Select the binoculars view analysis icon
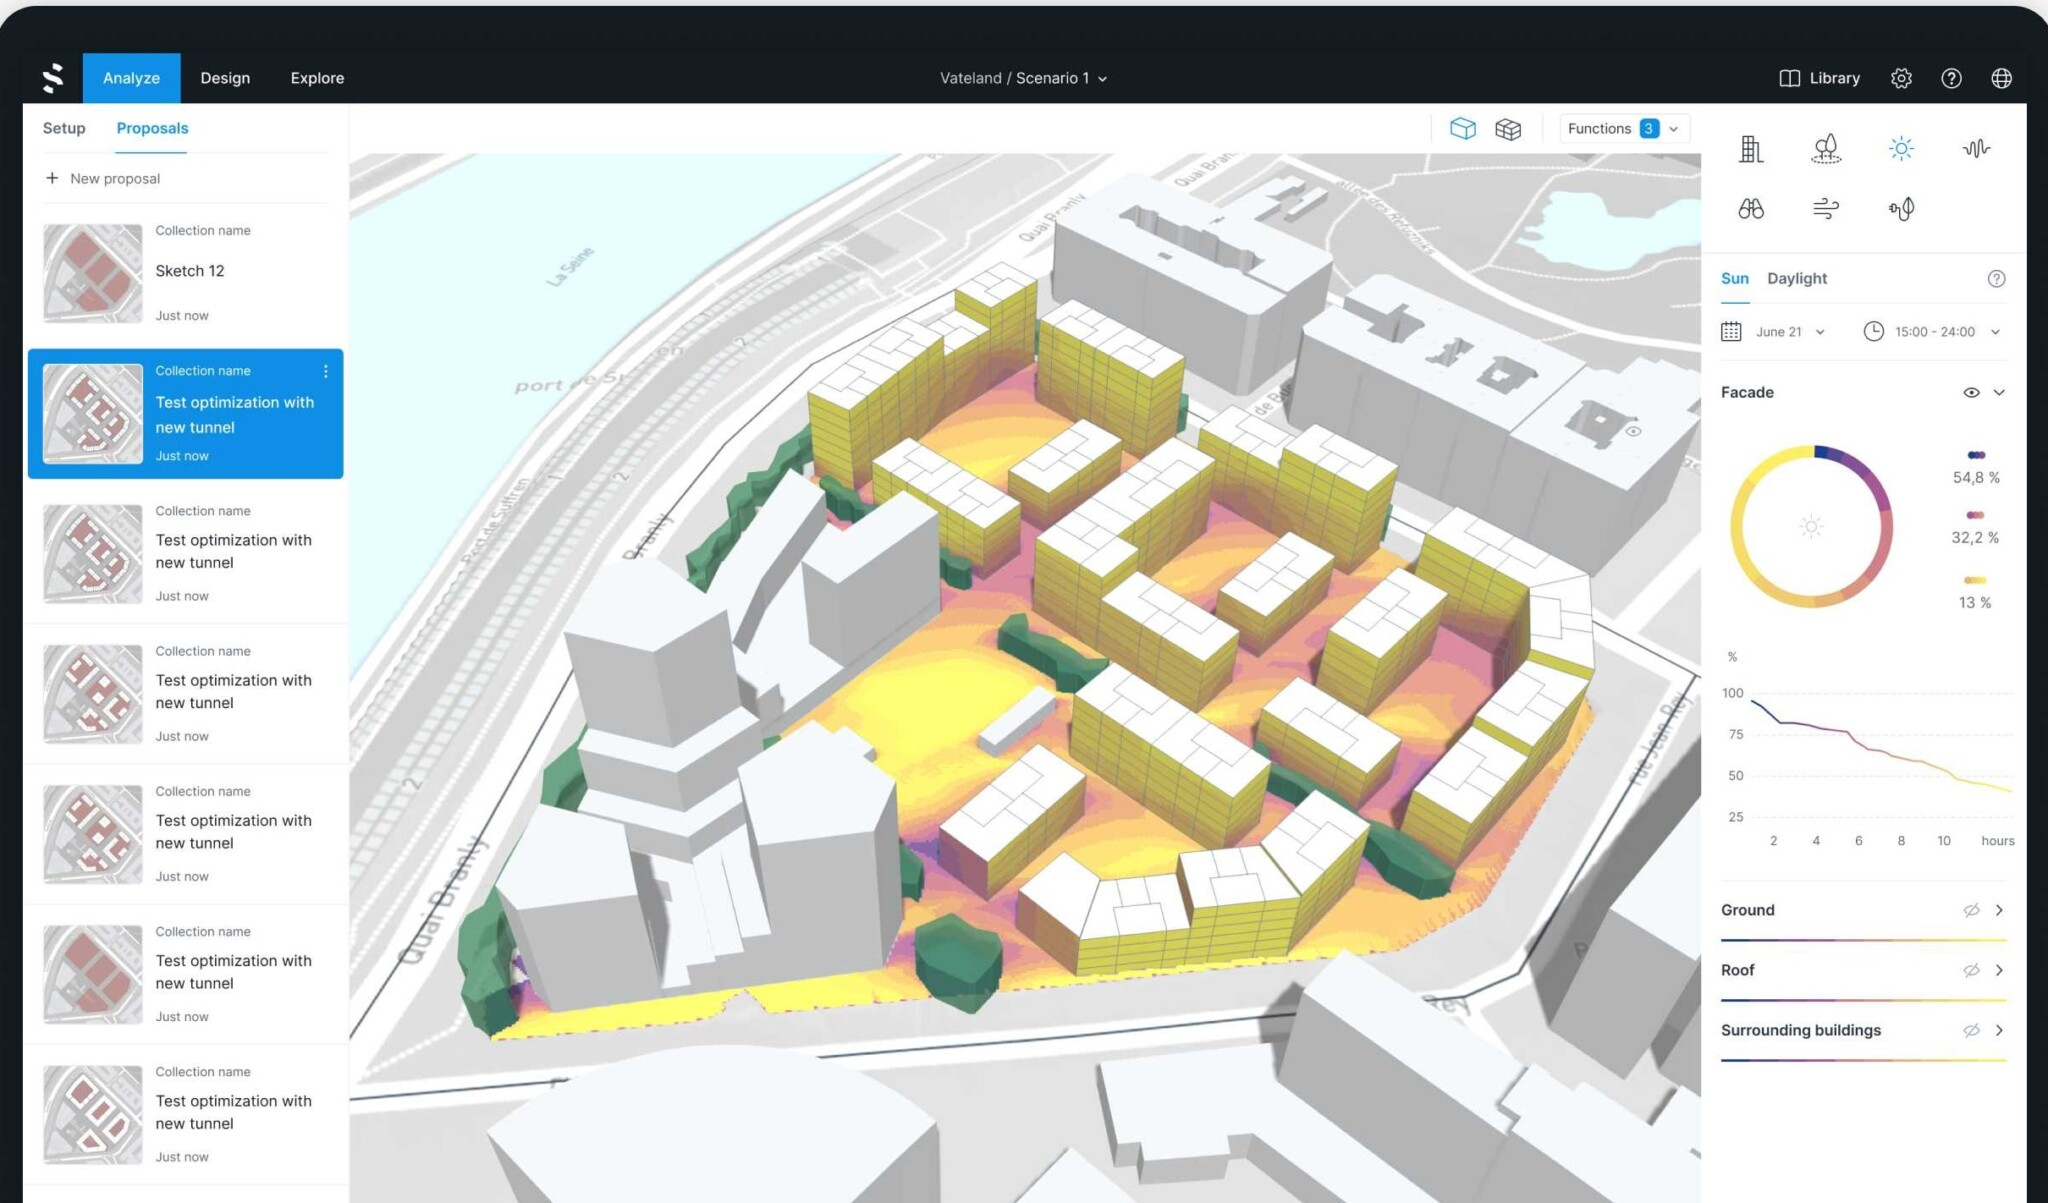This screenshot has width=2048, height=1203. point(1751,208)
